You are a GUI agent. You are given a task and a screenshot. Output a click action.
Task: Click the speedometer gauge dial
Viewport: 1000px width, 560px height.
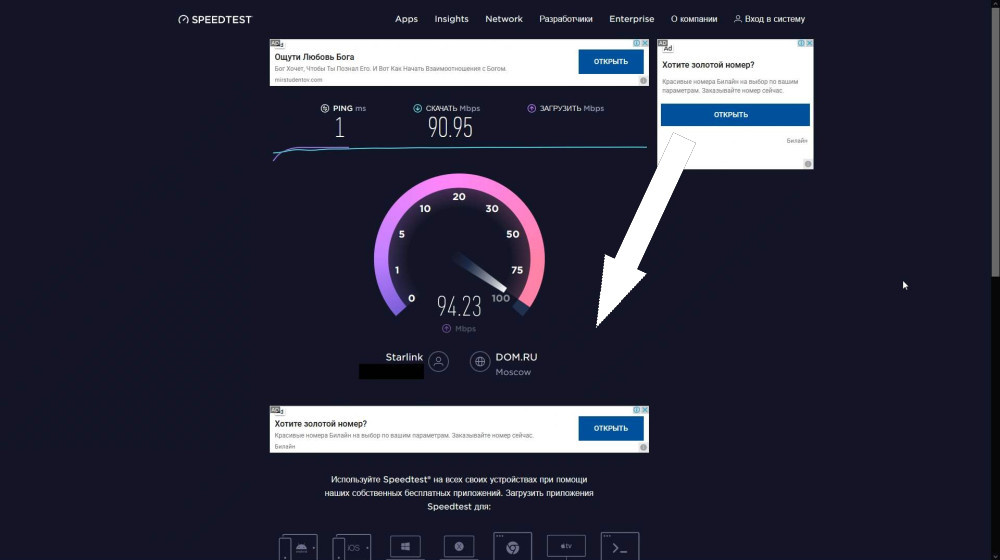(459, 246)
